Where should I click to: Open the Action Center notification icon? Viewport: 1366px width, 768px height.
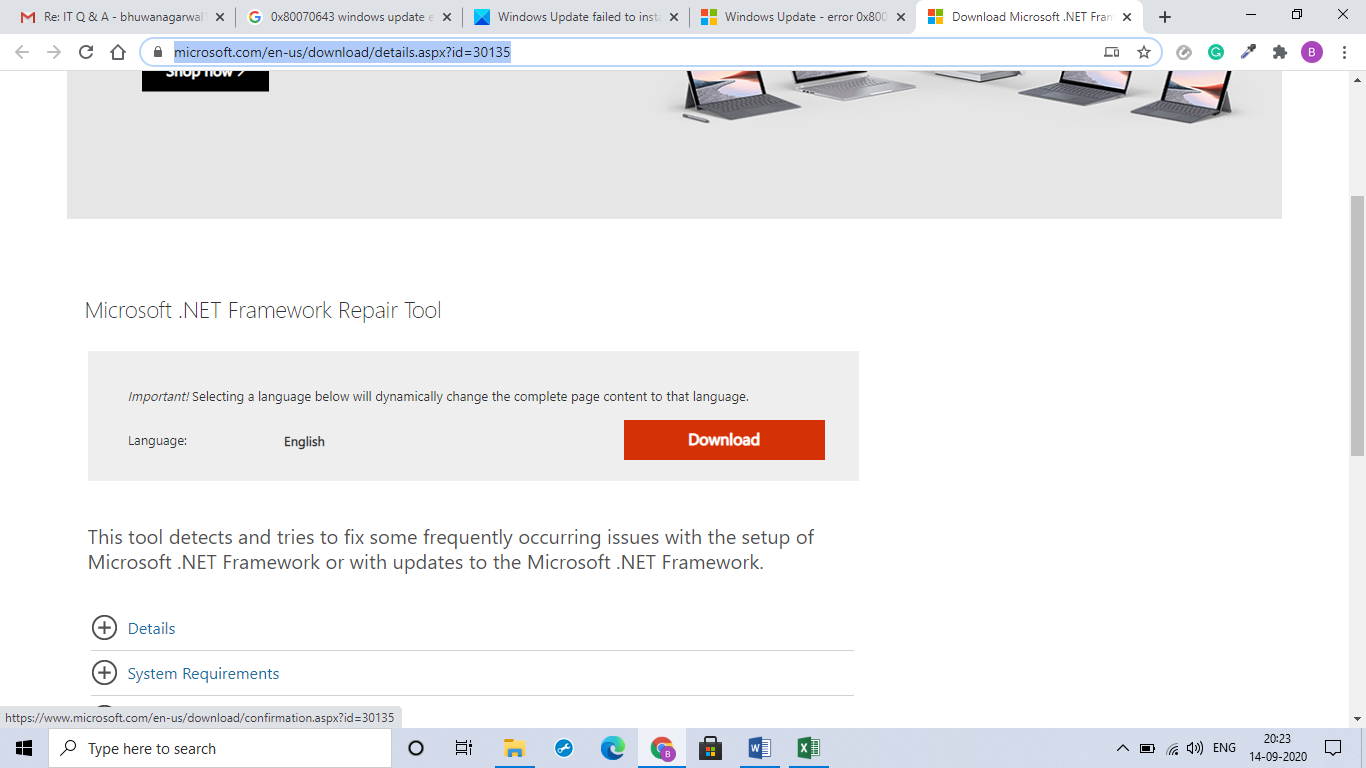[1334, 747]
